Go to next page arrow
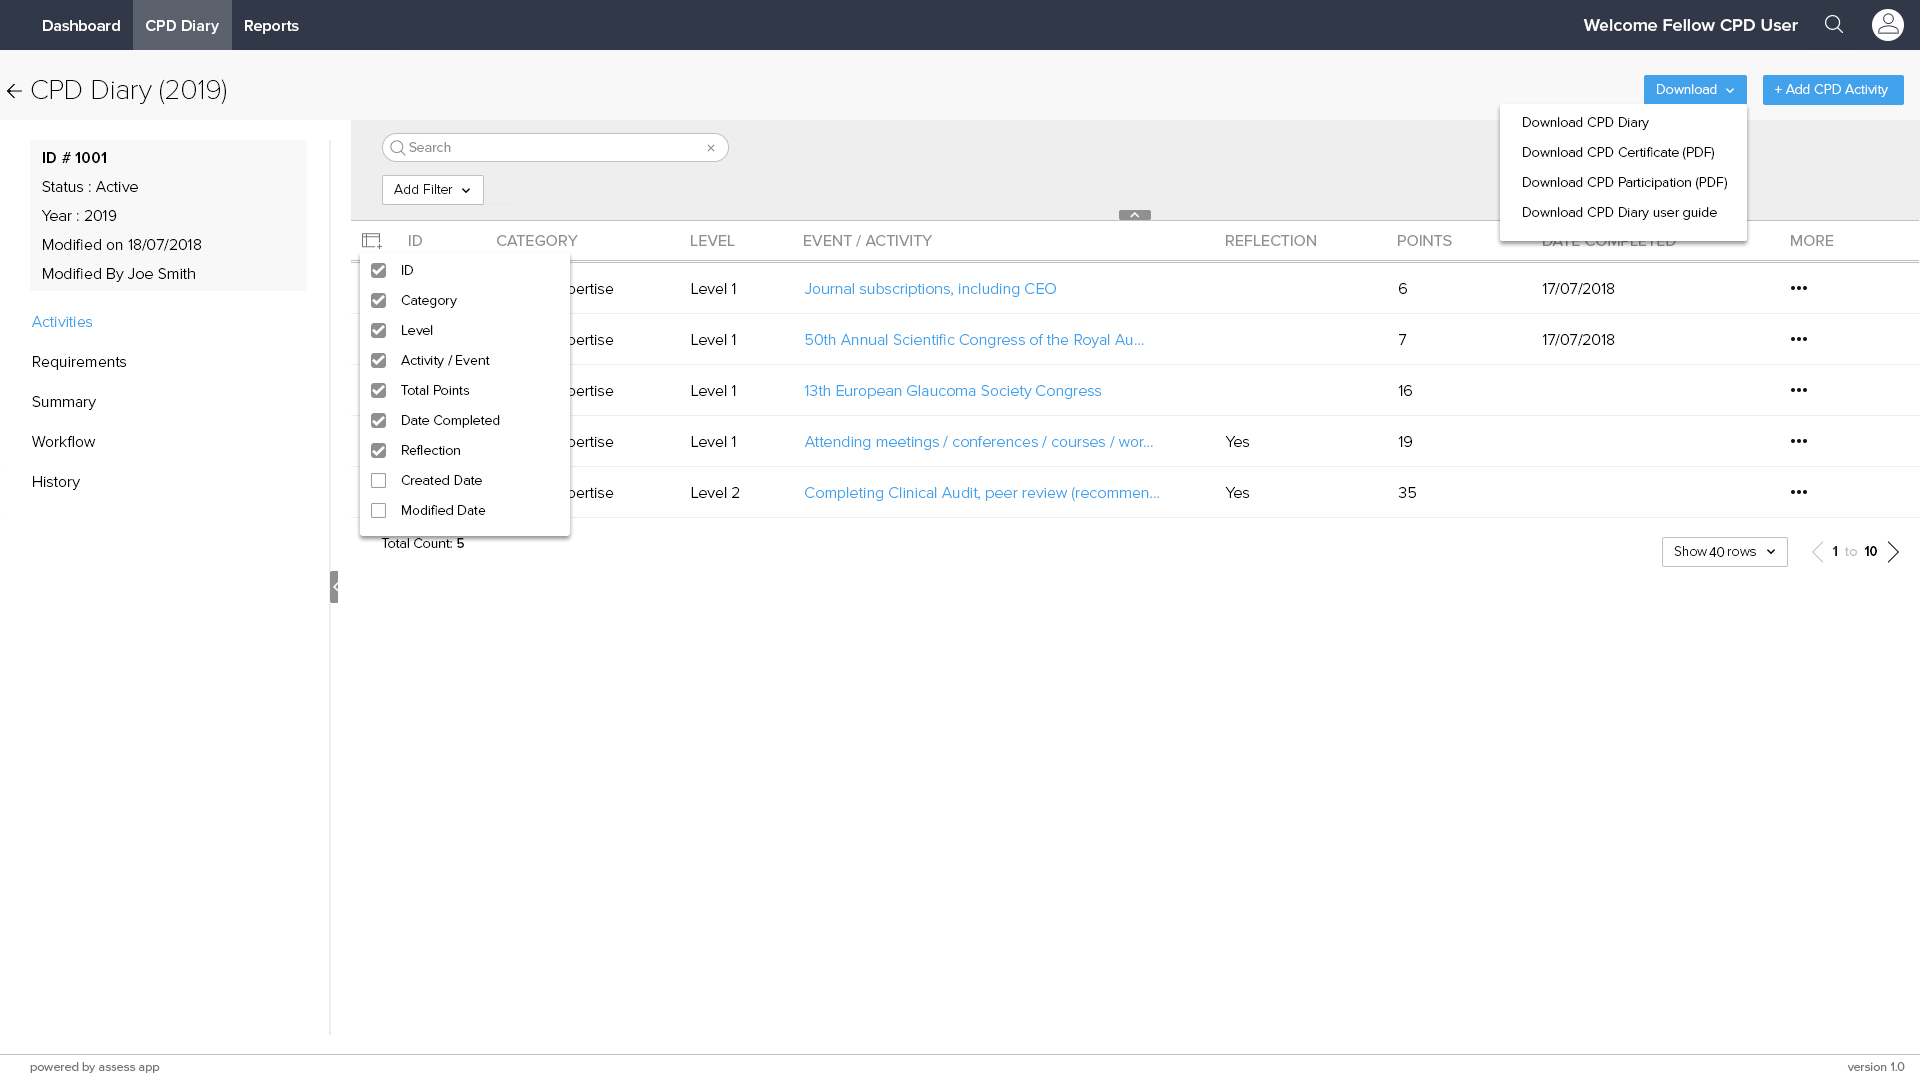 [1893, 552]
